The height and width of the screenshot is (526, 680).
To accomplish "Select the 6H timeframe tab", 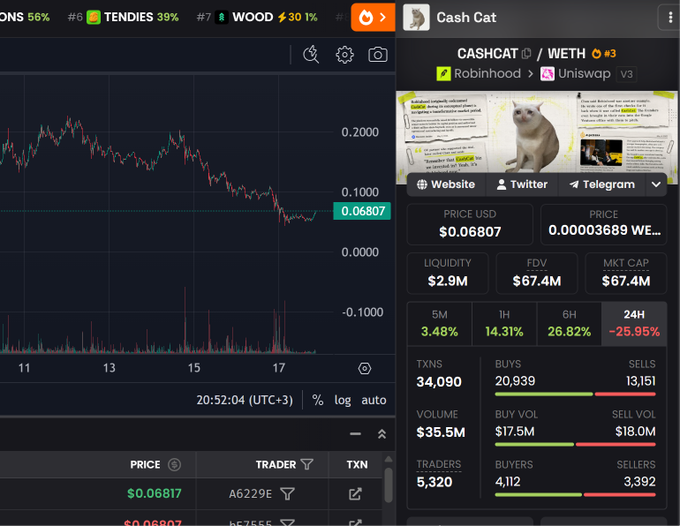I will [569, 323].
